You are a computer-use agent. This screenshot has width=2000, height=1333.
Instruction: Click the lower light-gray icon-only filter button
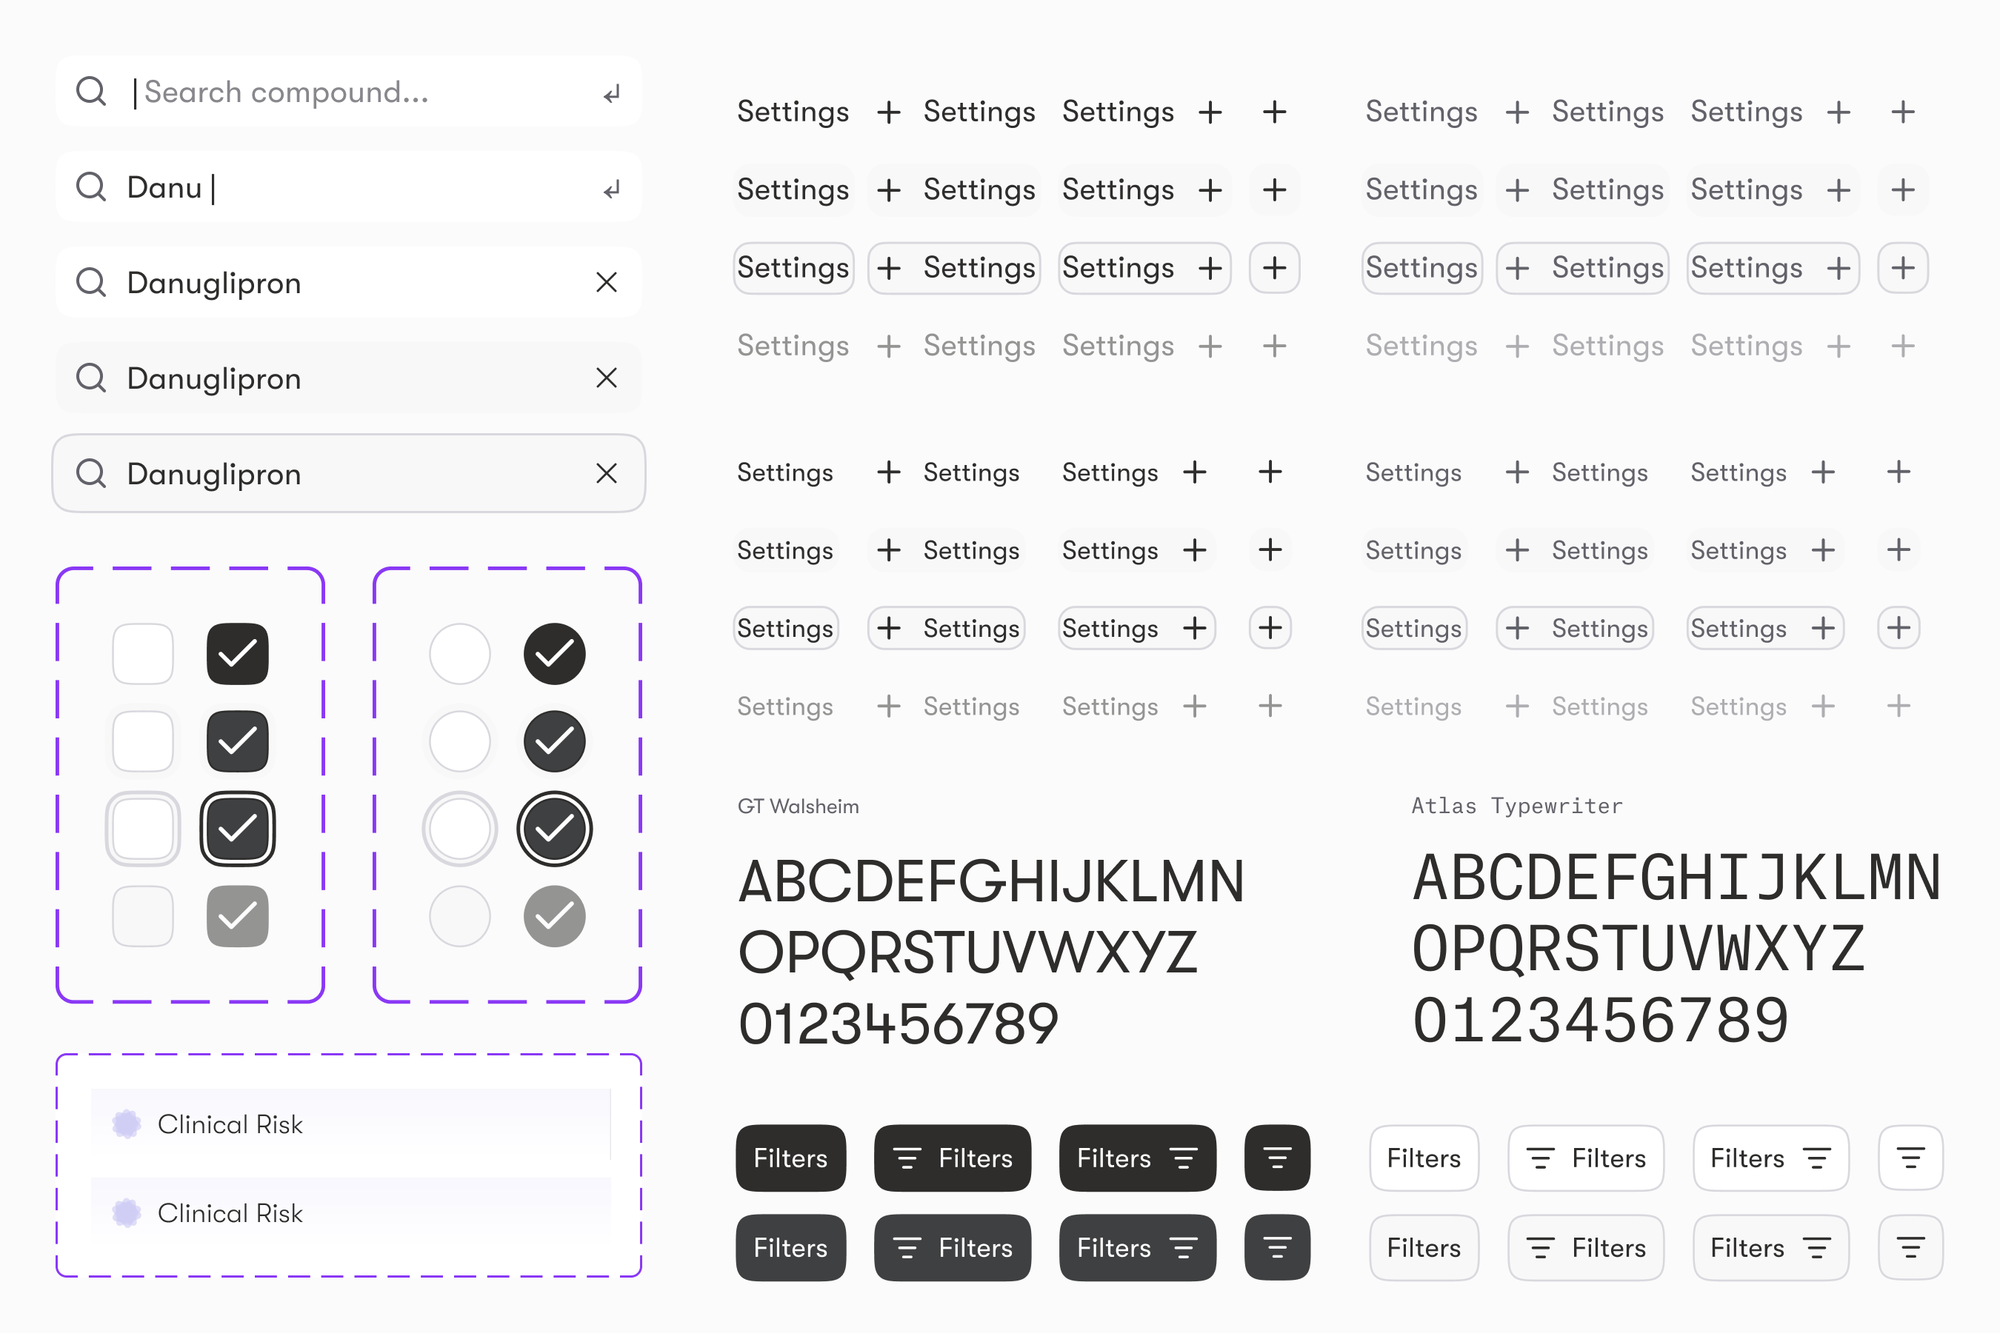pos(1911,1248)
